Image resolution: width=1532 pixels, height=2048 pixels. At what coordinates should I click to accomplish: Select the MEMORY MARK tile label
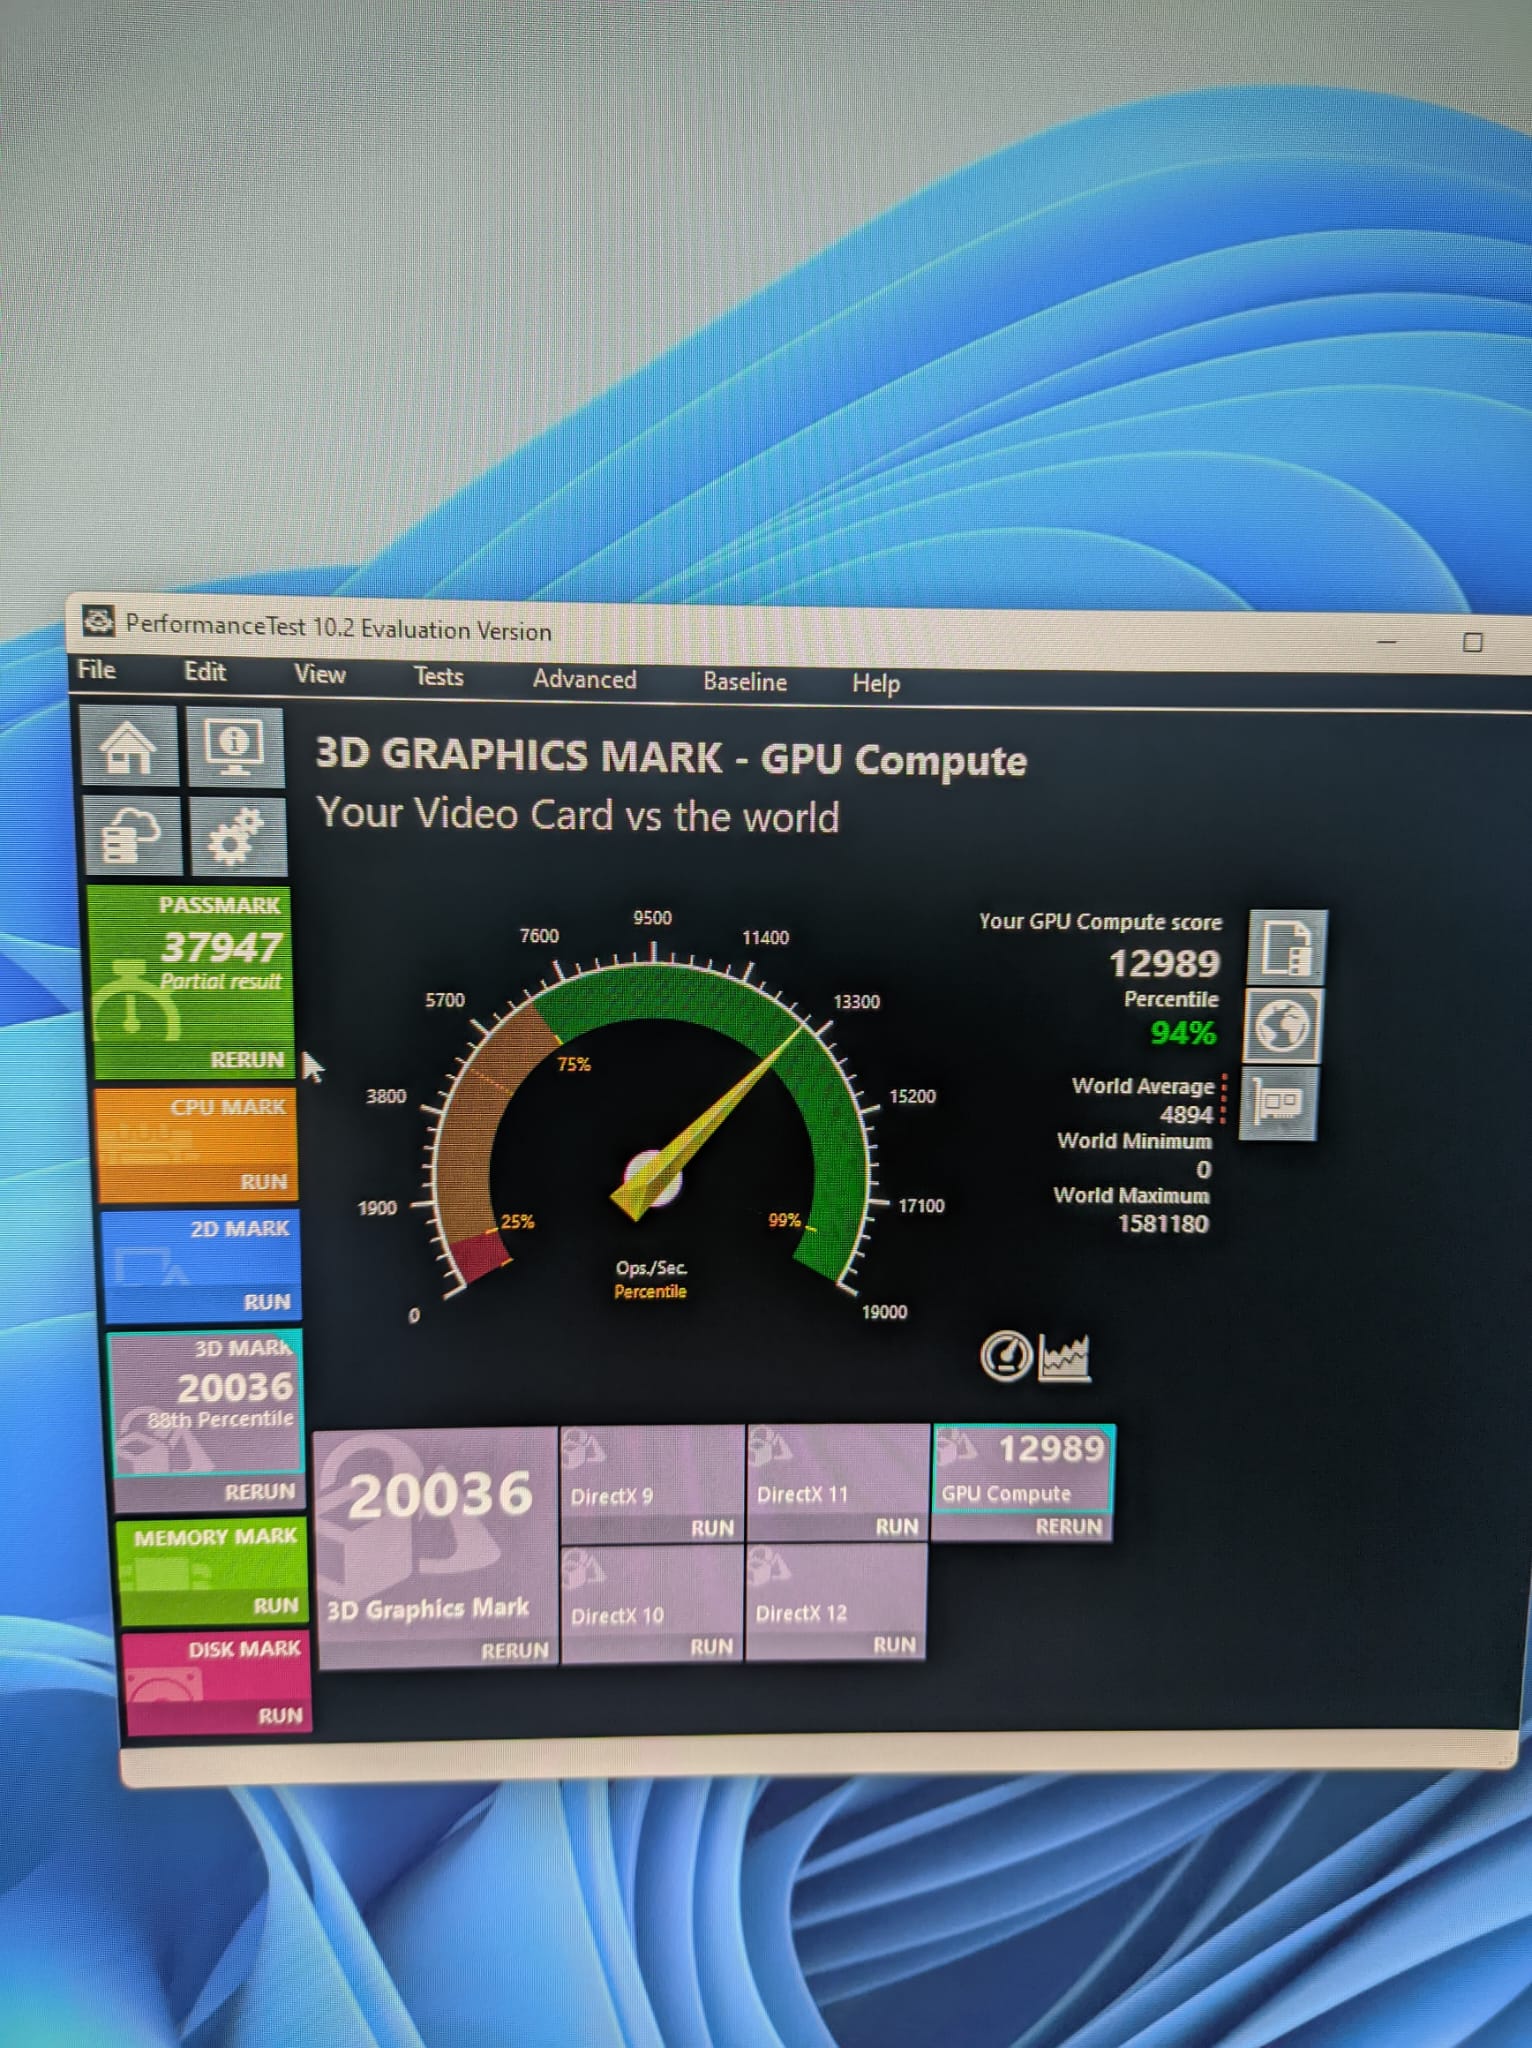coord(215,1537)
